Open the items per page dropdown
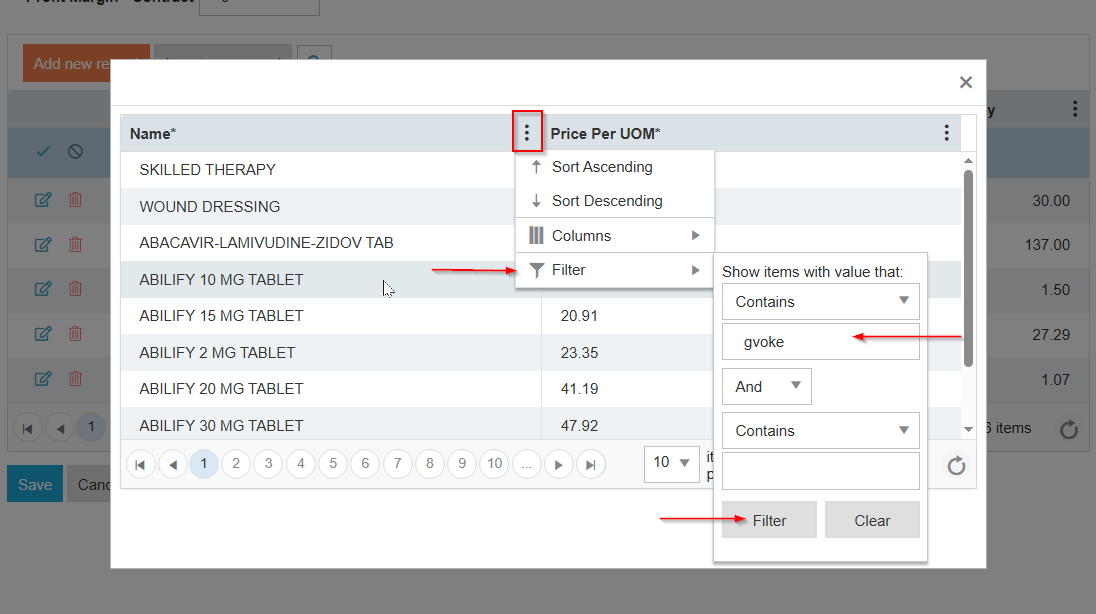The height and width of the screenshot is (614, 1096). click(x=672, y=464)
